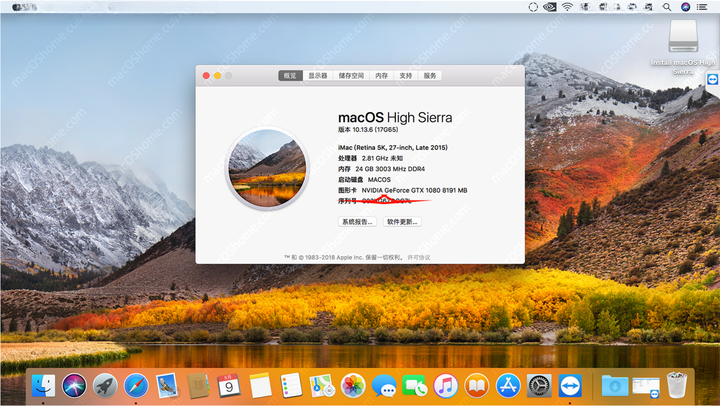Click the Siri icon in the menu bar
Screen dimensions: 720x406
tap(686, 7)
